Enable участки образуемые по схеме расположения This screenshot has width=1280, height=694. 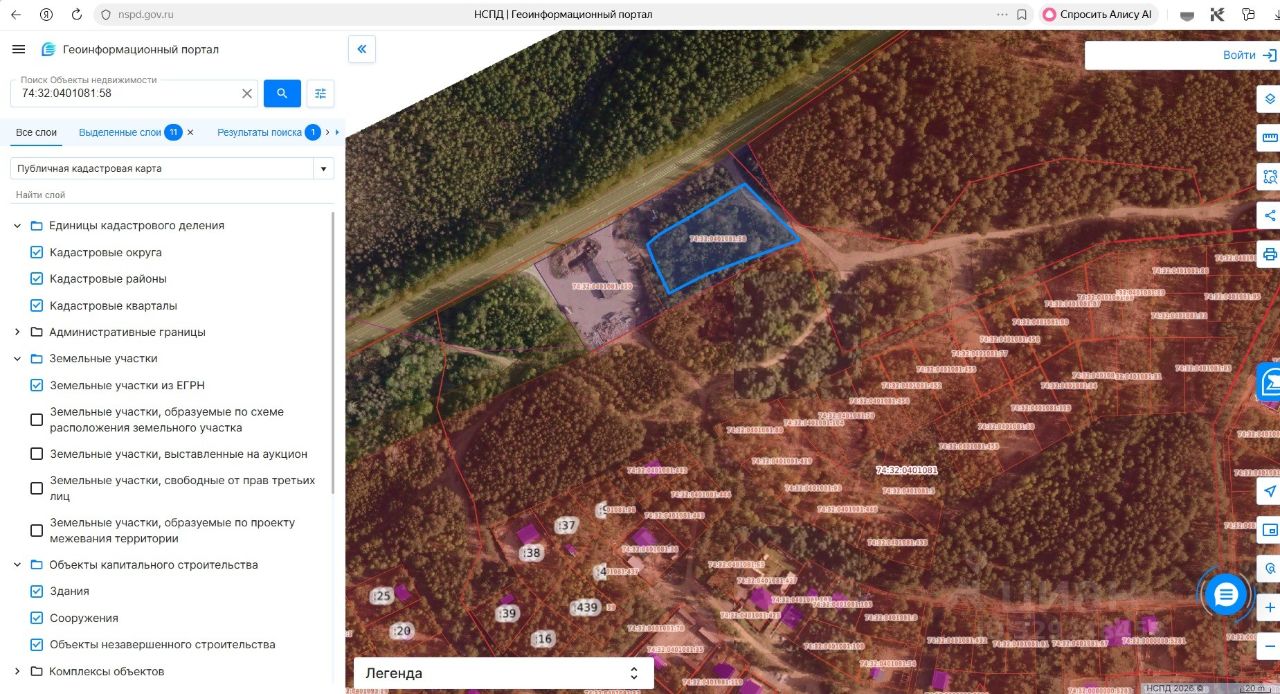(37, 420)
